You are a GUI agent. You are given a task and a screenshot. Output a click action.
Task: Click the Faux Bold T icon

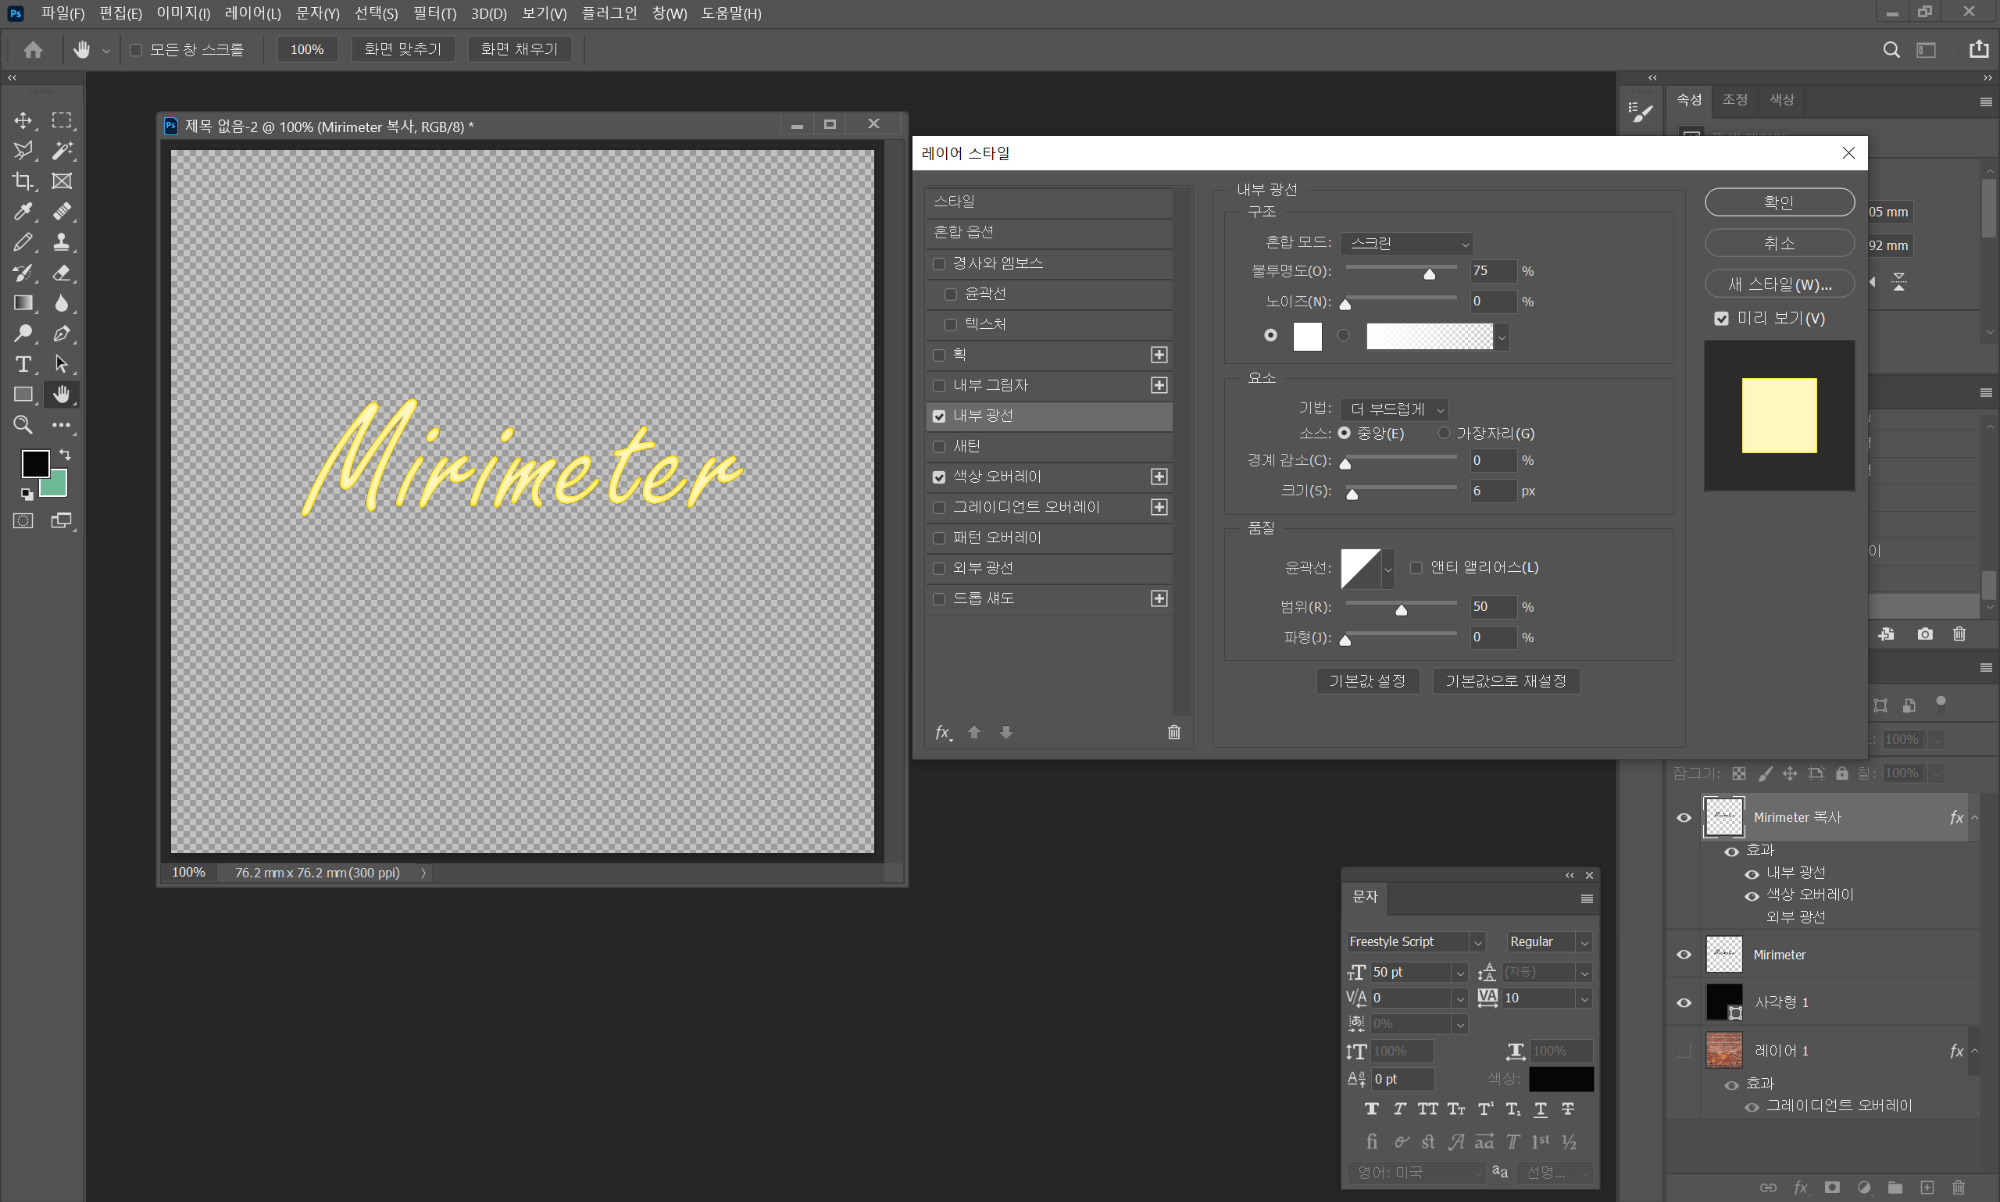click(1371, 1109)
